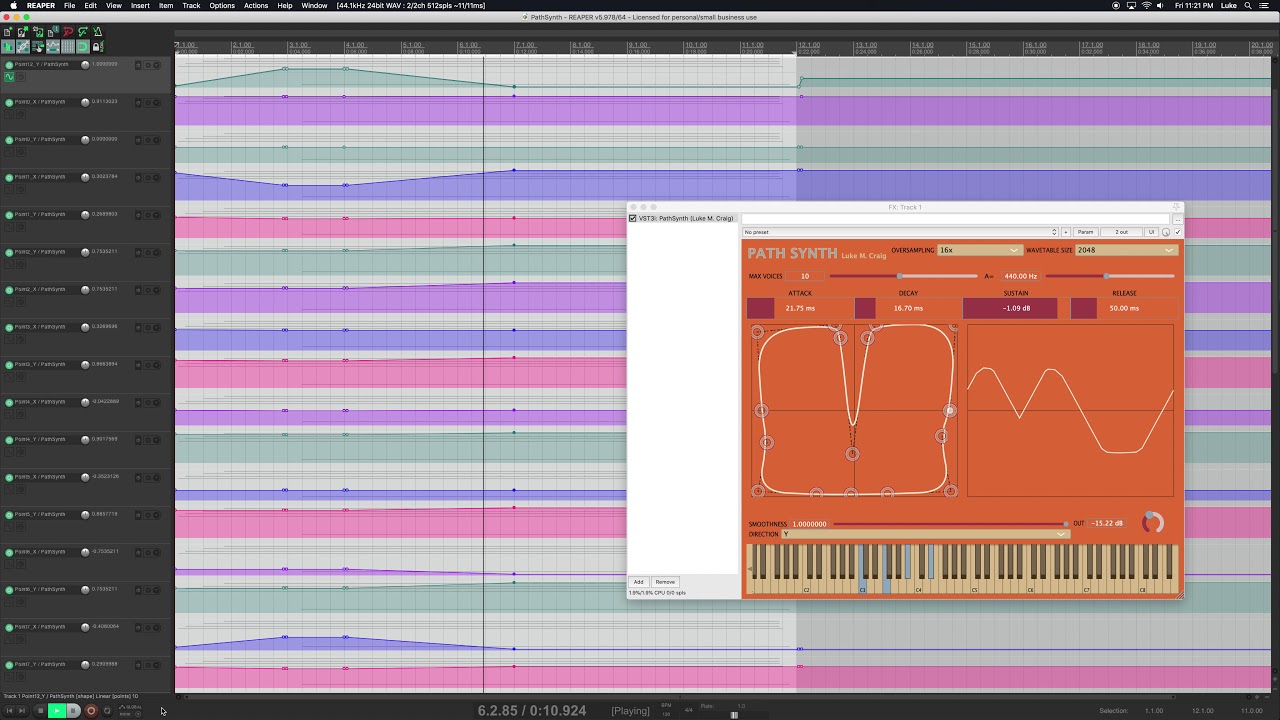Open the round arrow menu on Point12_Y envelope

(x=156, y=65)
